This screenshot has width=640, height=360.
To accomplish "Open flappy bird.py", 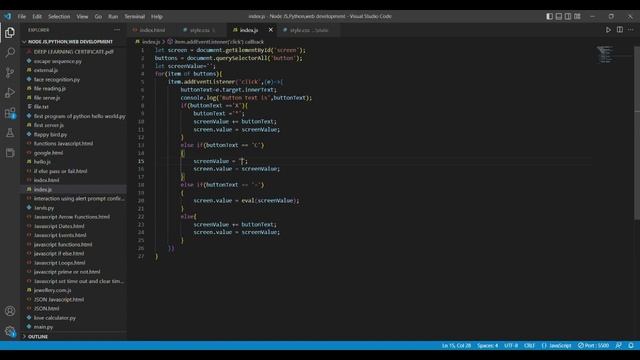I will point(50,134).
